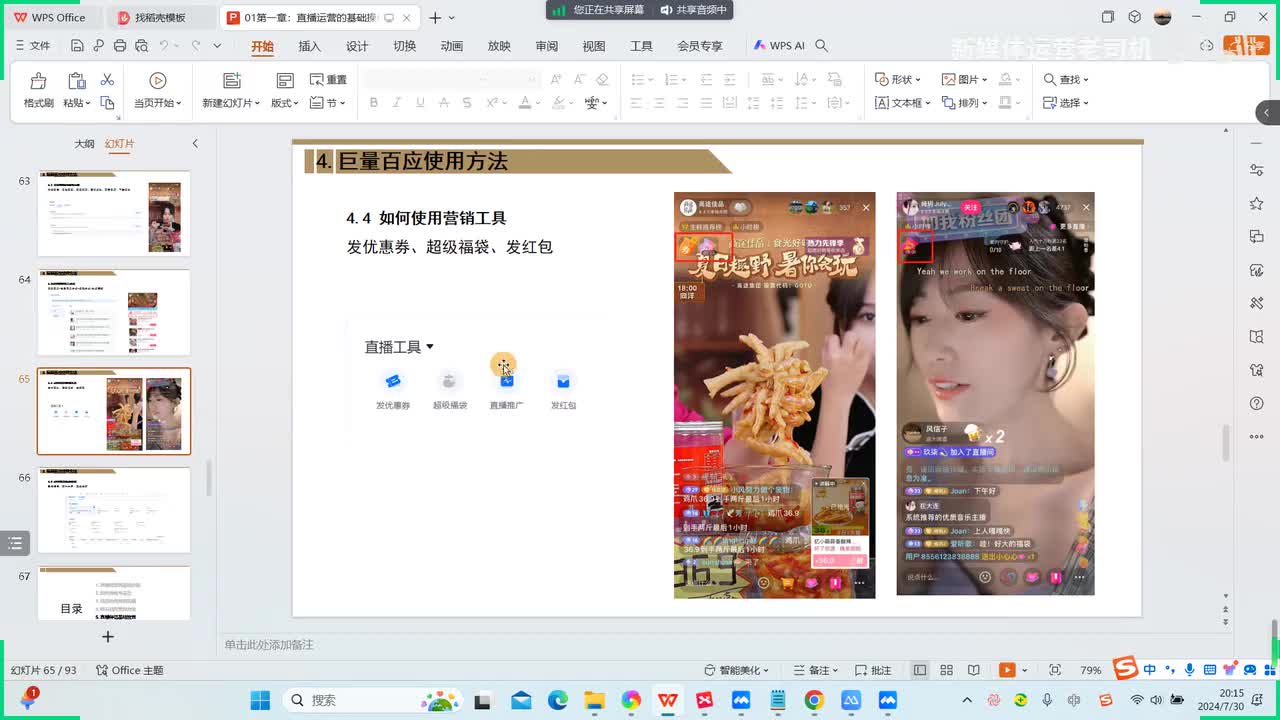Open the Text Box (文本框) dropdown
Screen dimensions: 1280x720
903,103
